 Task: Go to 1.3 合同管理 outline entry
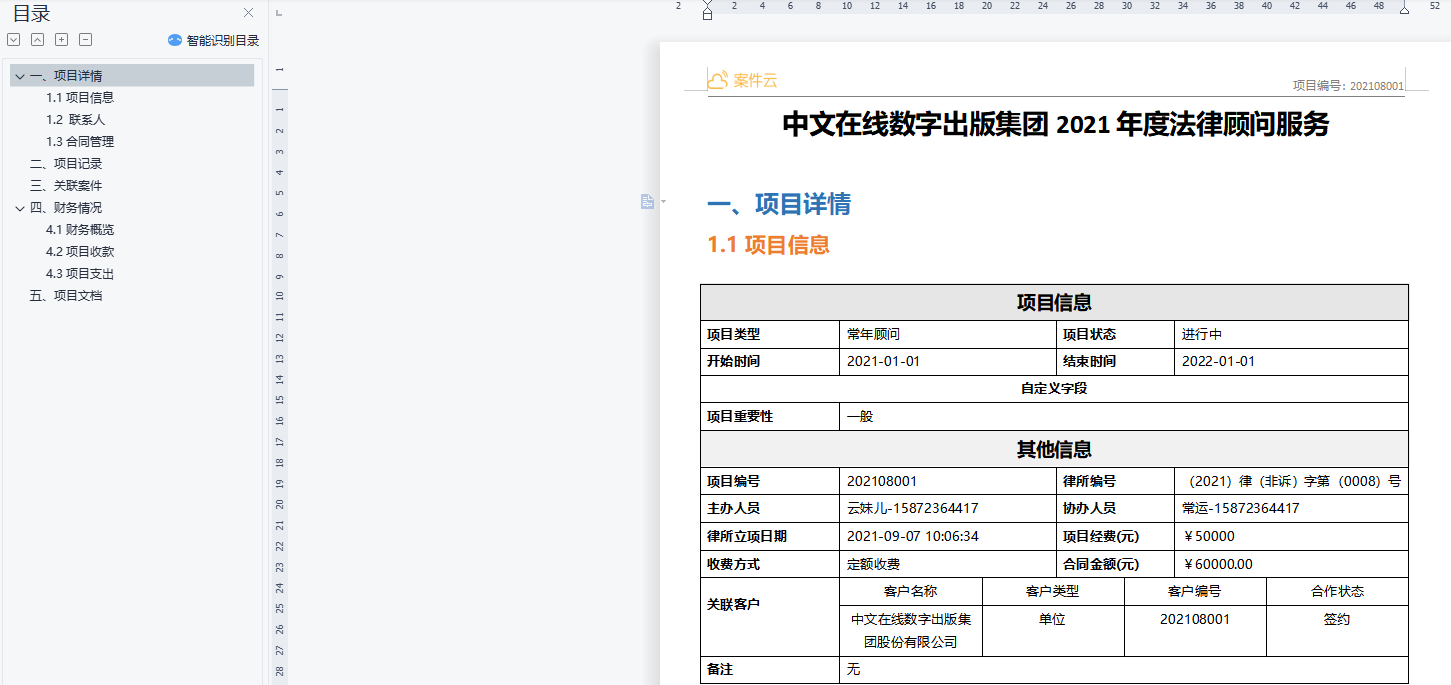pos(80,142)
